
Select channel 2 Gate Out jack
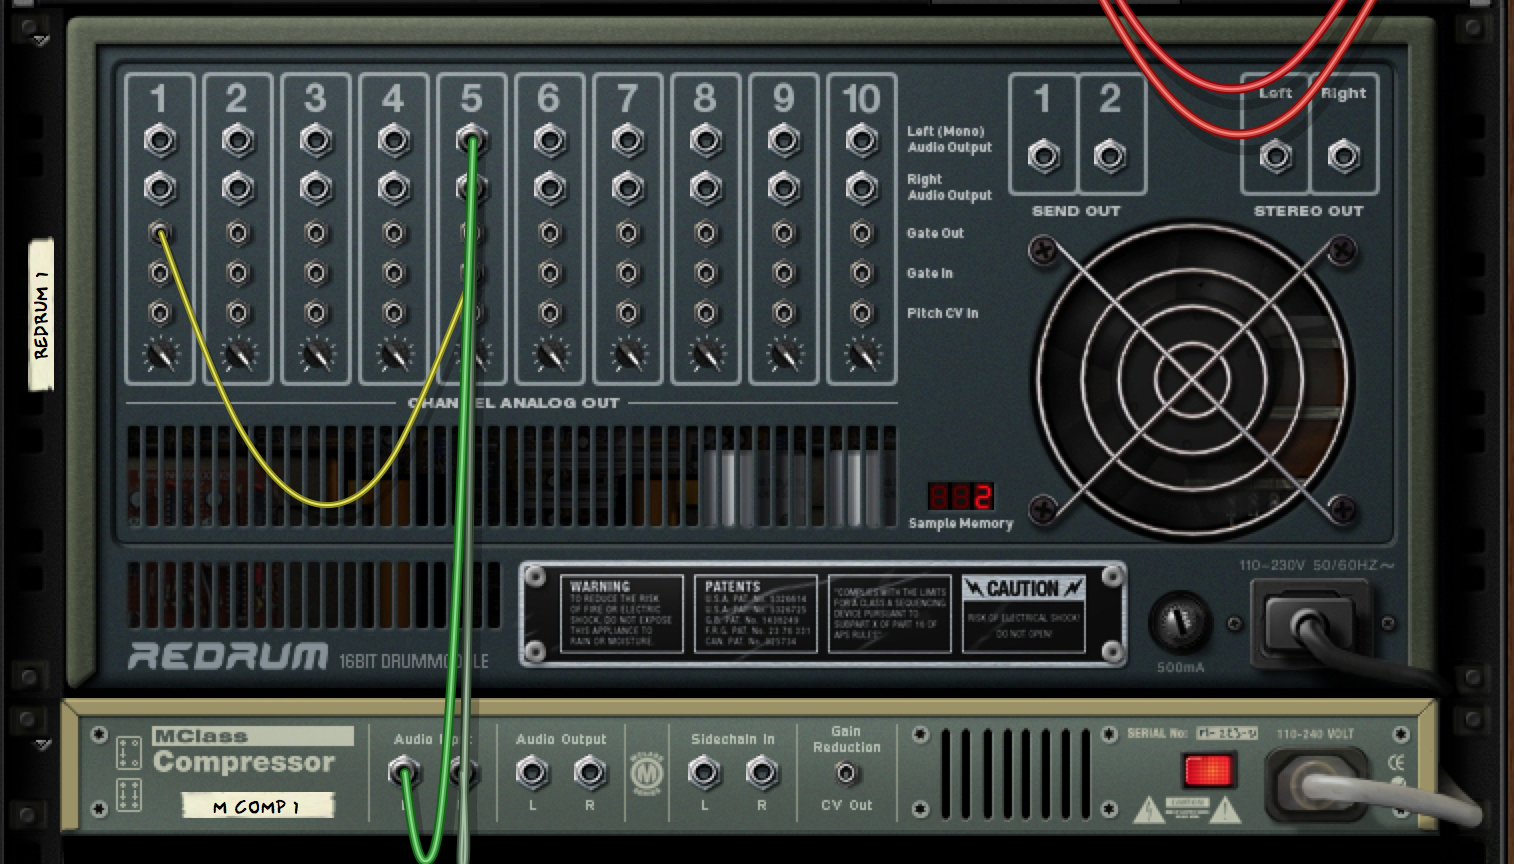[238, 233]
